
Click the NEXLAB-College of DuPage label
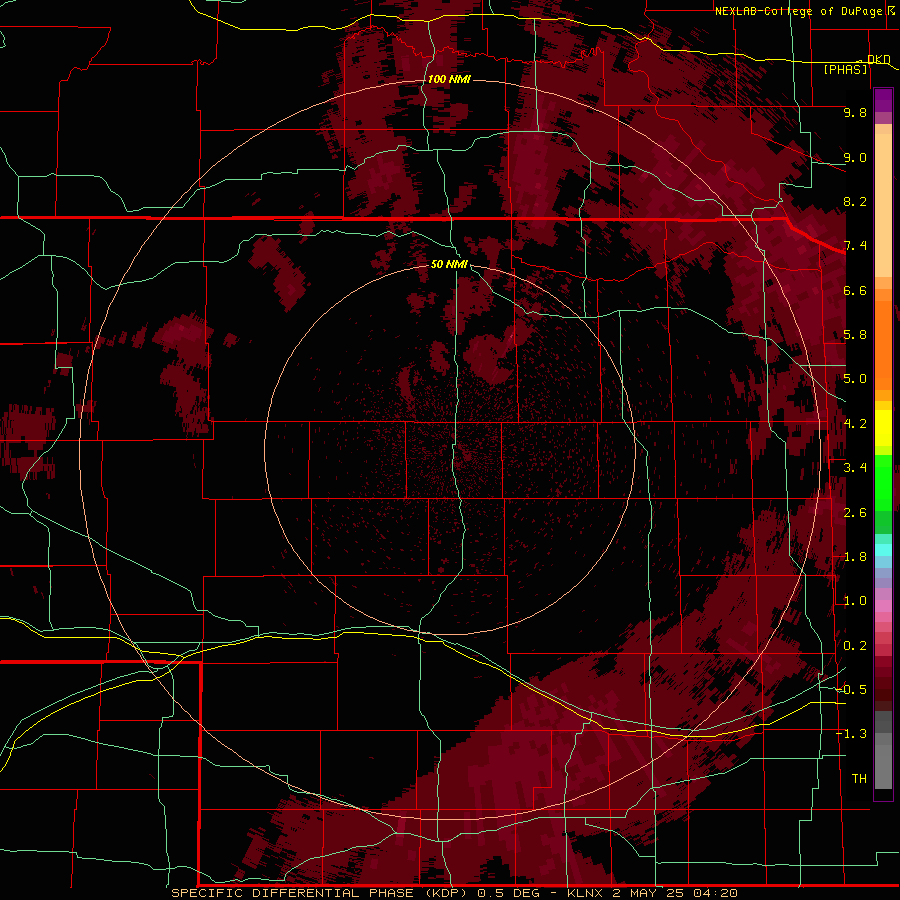point(799,11)
